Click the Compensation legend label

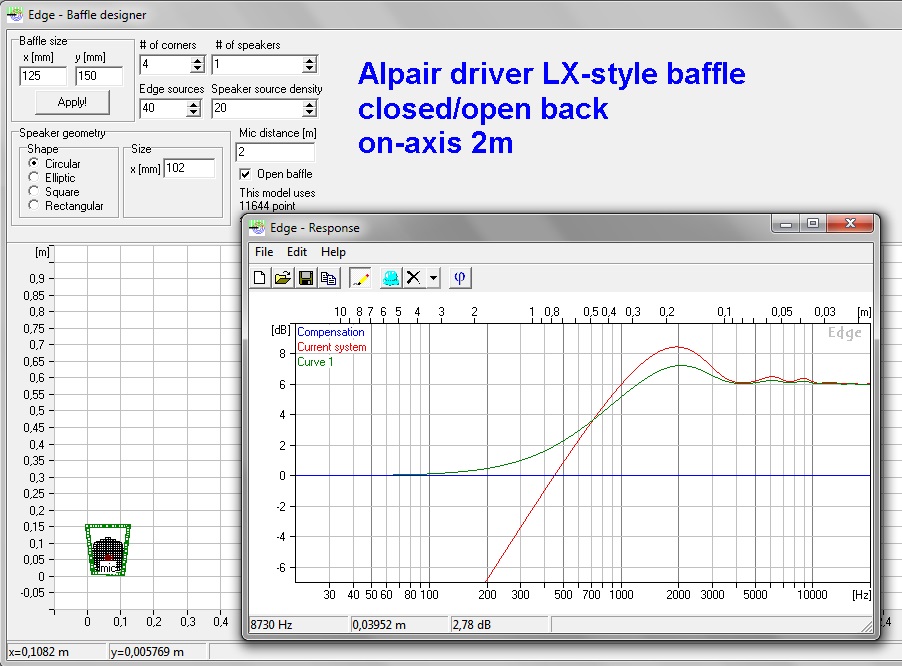click(x=331, y=332)
